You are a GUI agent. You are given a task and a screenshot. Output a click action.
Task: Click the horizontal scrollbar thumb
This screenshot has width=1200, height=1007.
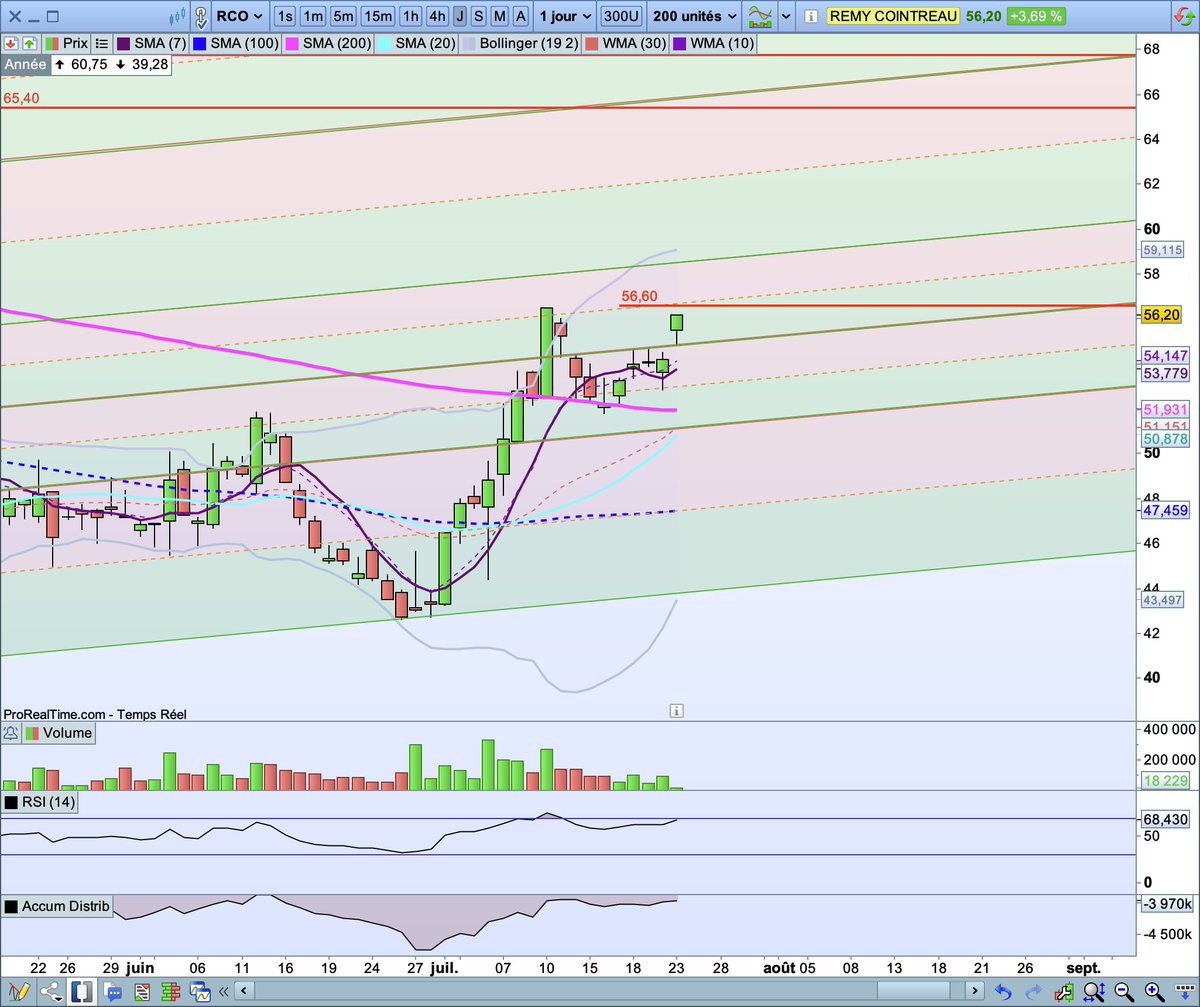click(x=913, y=991)
